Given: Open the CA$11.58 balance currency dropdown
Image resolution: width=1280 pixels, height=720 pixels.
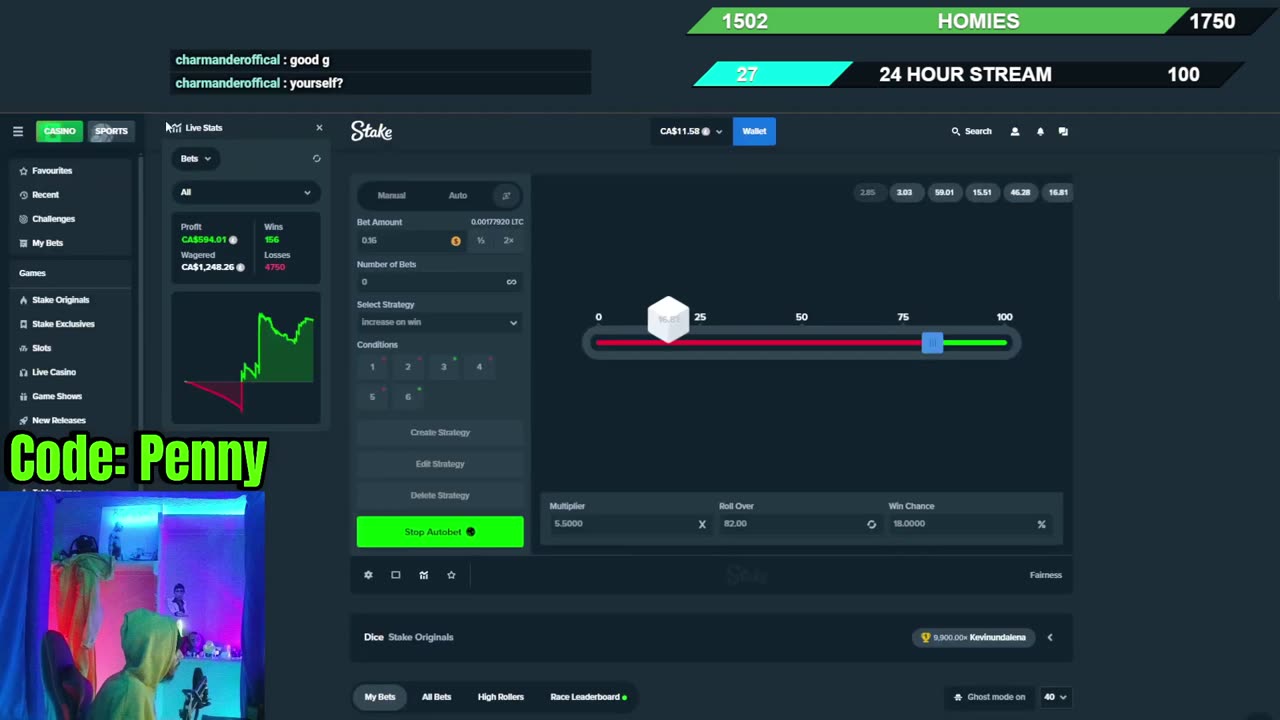Looking at the screenshot, I should [690, 131].
